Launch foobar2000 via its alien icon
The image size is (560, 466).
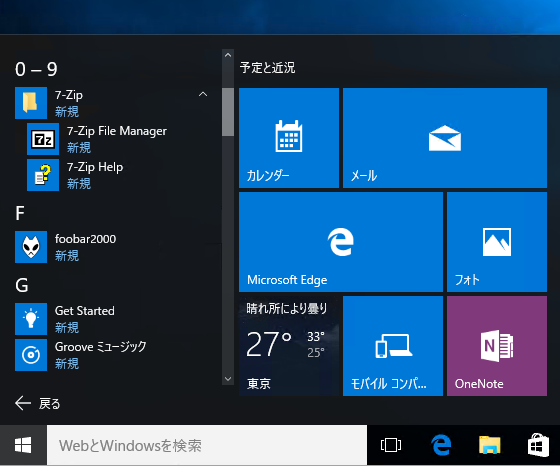coord(31,247)
